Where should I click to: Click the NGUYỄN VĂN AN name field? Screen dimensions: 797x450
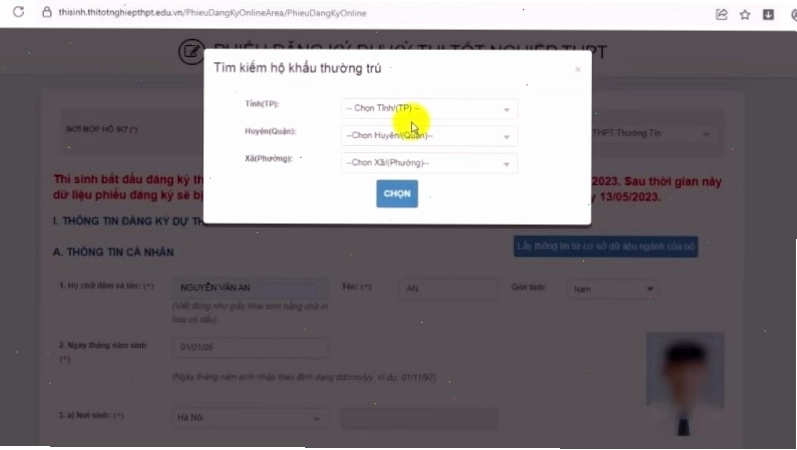pyautogui.click(x=250, y=288)
